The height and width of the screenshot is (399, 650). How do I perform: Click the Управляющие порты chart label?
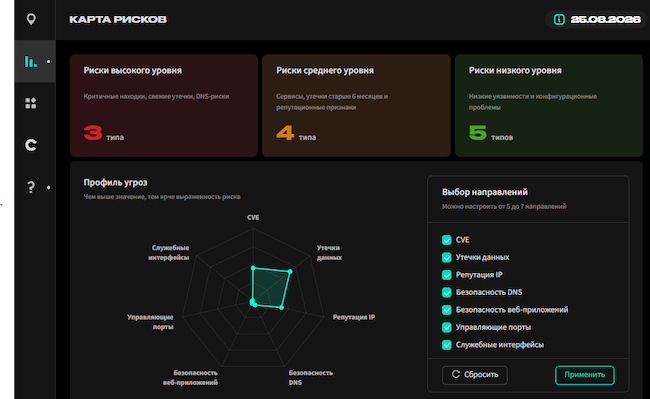[150, 322]
